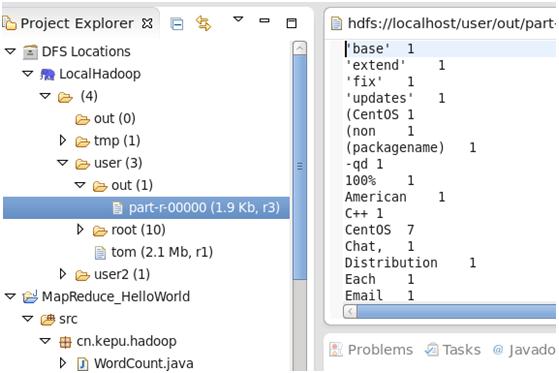
Task: Click the user (3) folder icon
Action: 82,164
